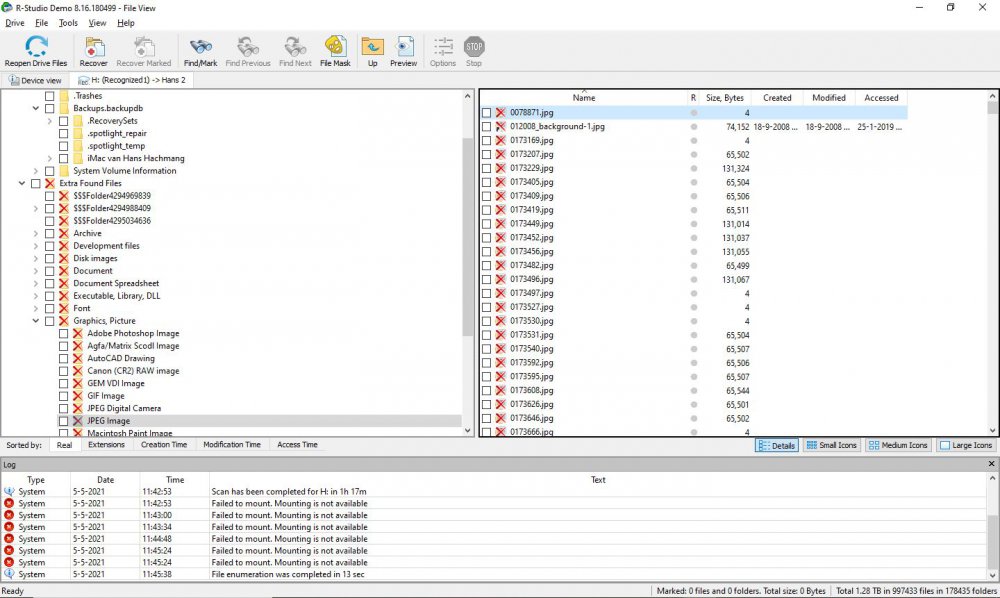Image resolution: width=1000 pixels, height=598 pixels.
Task: Sort by Extensions
Action: click(106, 445)
